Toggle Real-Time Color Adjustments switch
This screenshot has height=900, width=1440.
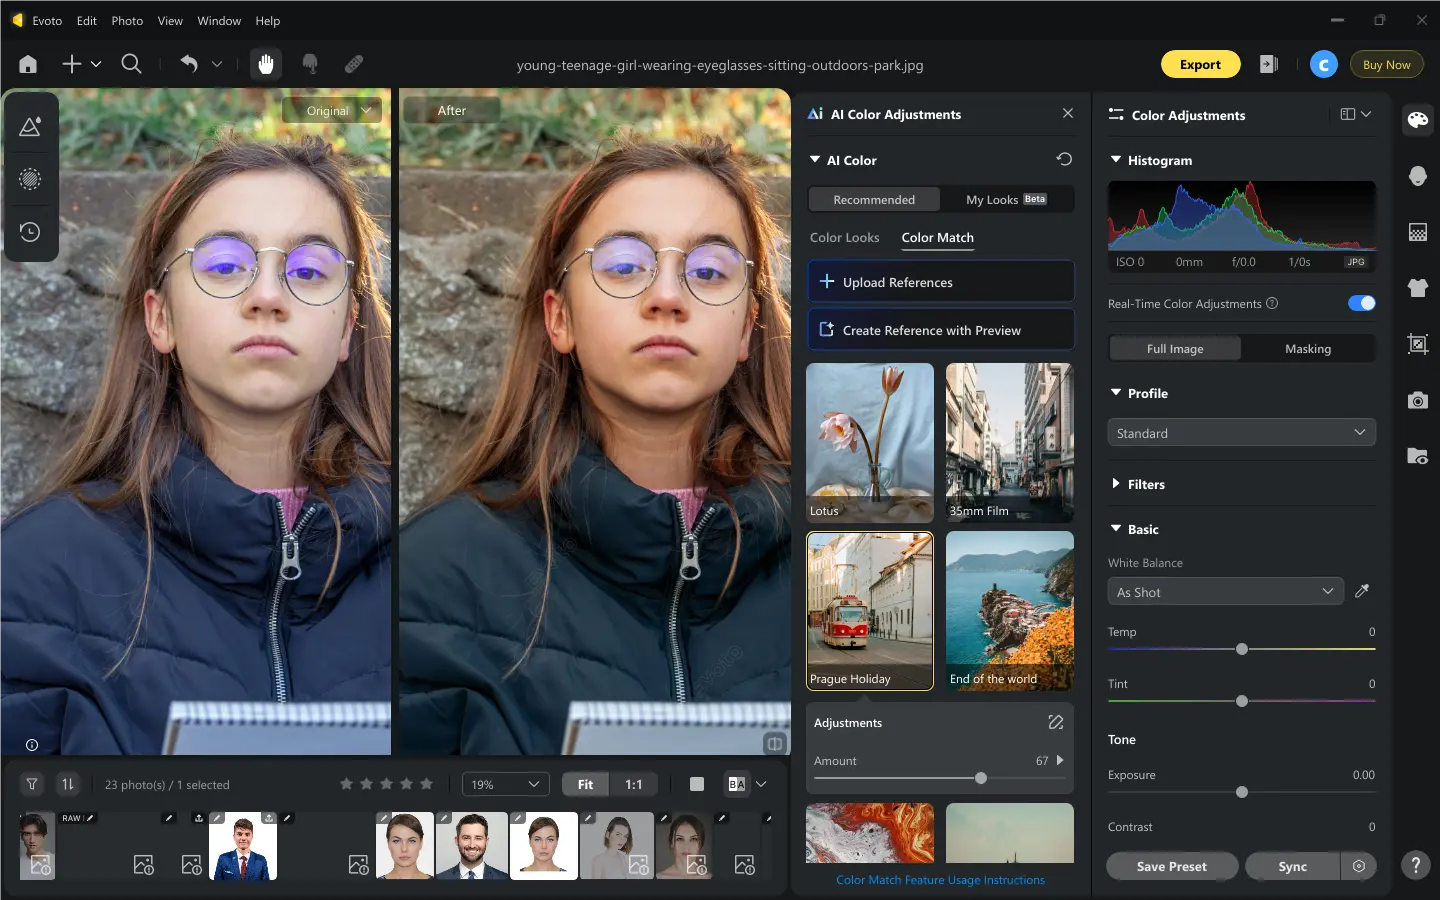point(1361,303)
